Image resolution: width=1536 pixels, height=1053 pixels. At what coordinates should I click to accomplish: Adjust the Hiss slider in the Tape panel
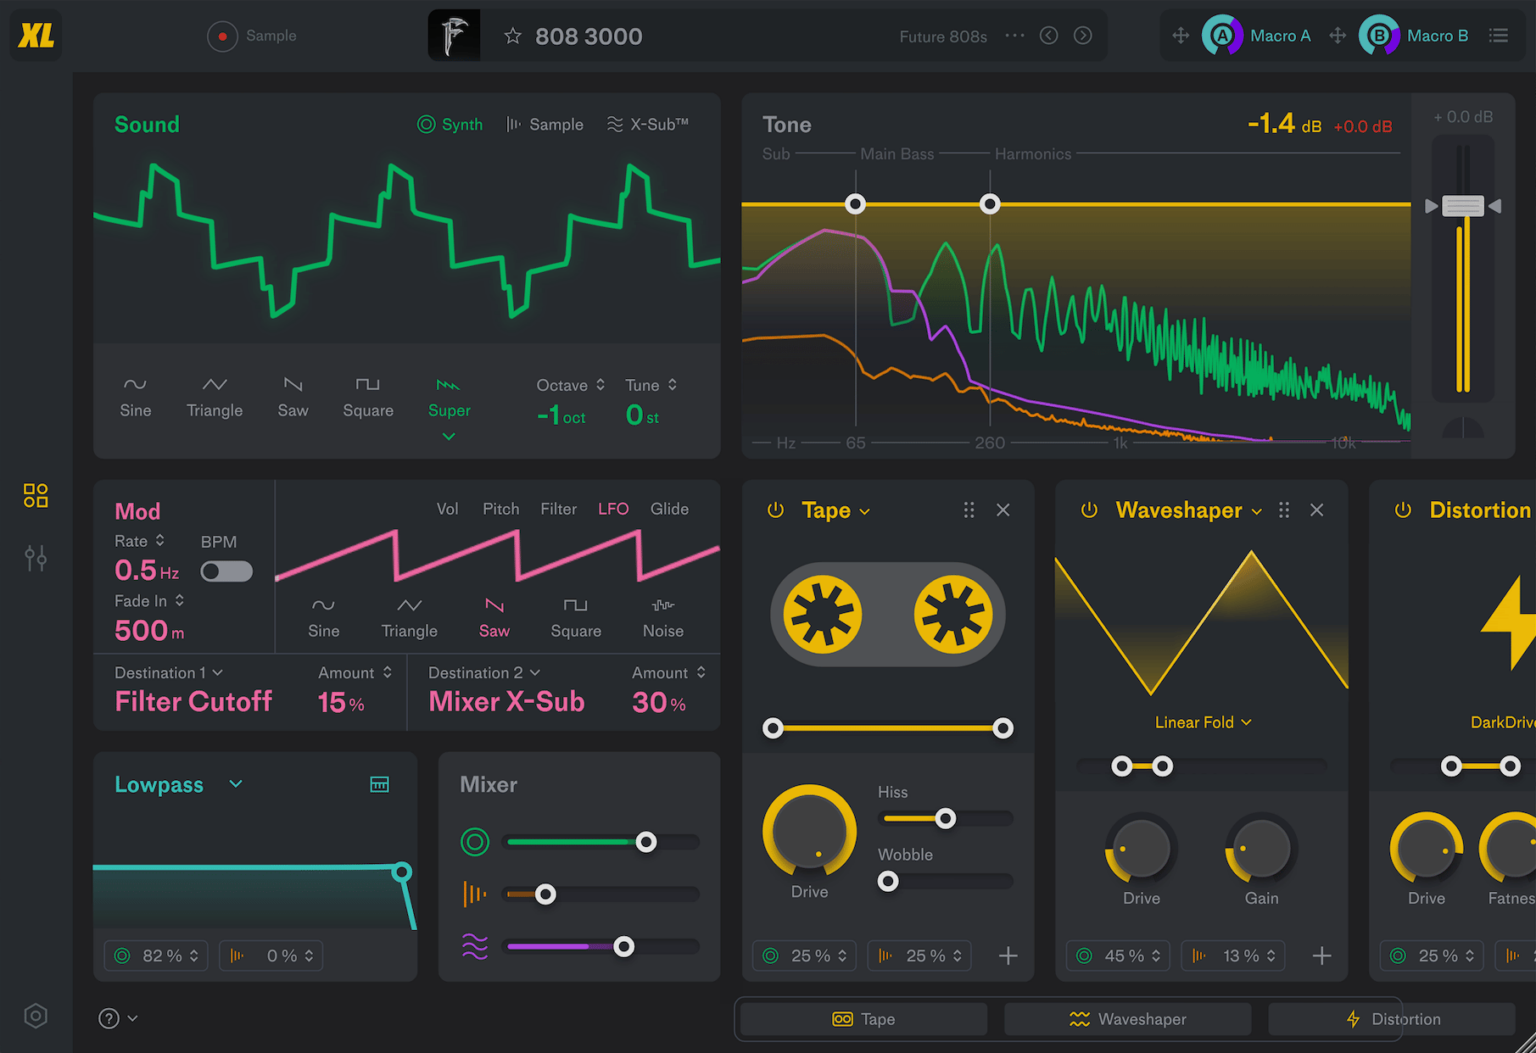click(944, 818)
